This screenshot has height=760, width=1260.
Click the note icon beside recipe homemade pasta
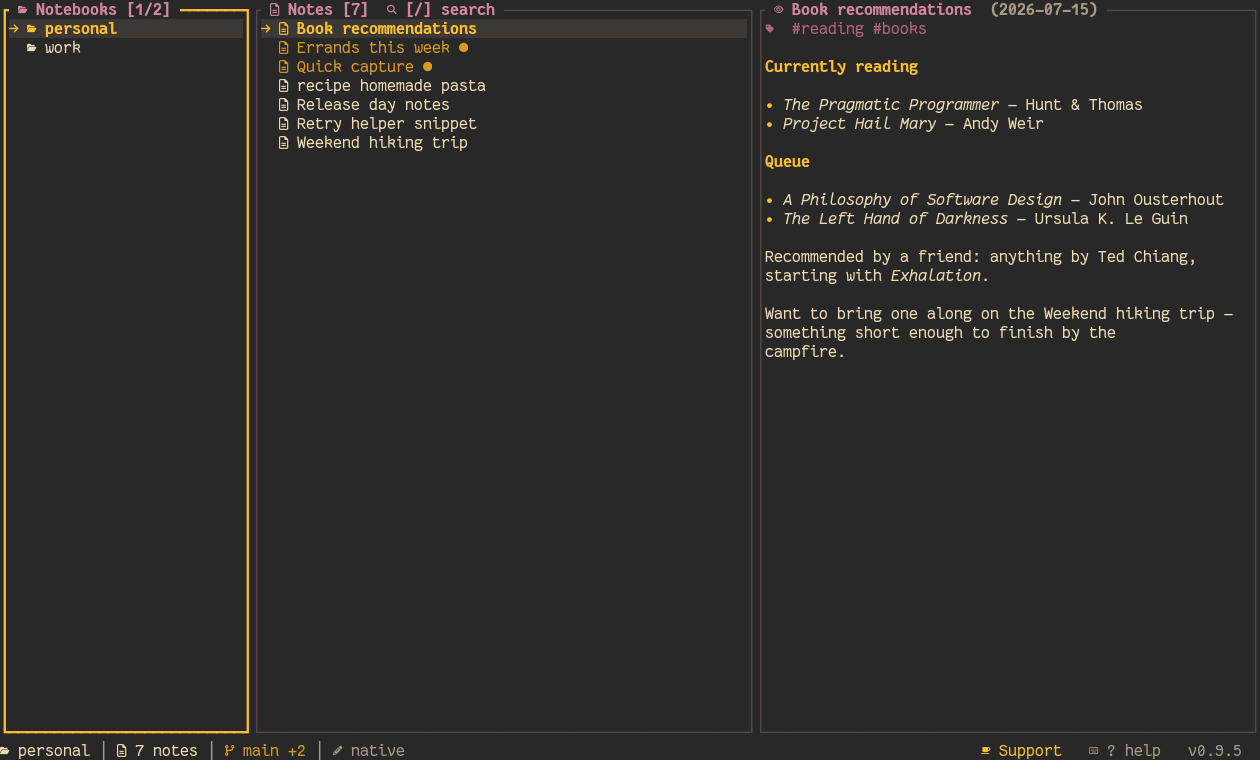pyautogui.click(x=284, y=86)
